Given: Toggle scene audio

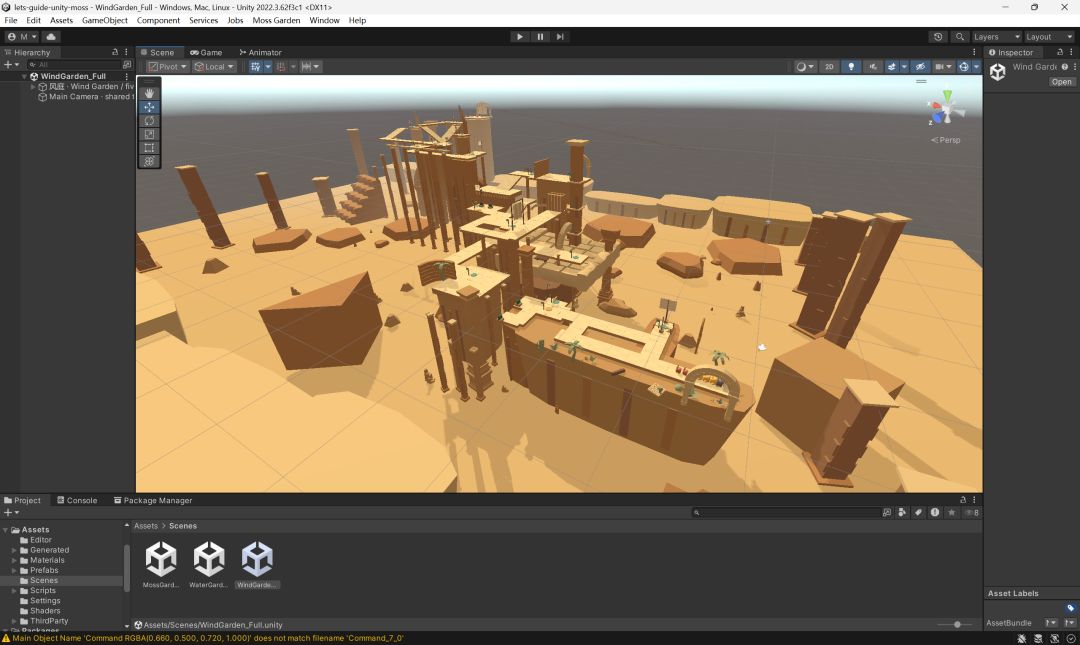Looking at the screenshot, I should [x=873, y=67].
